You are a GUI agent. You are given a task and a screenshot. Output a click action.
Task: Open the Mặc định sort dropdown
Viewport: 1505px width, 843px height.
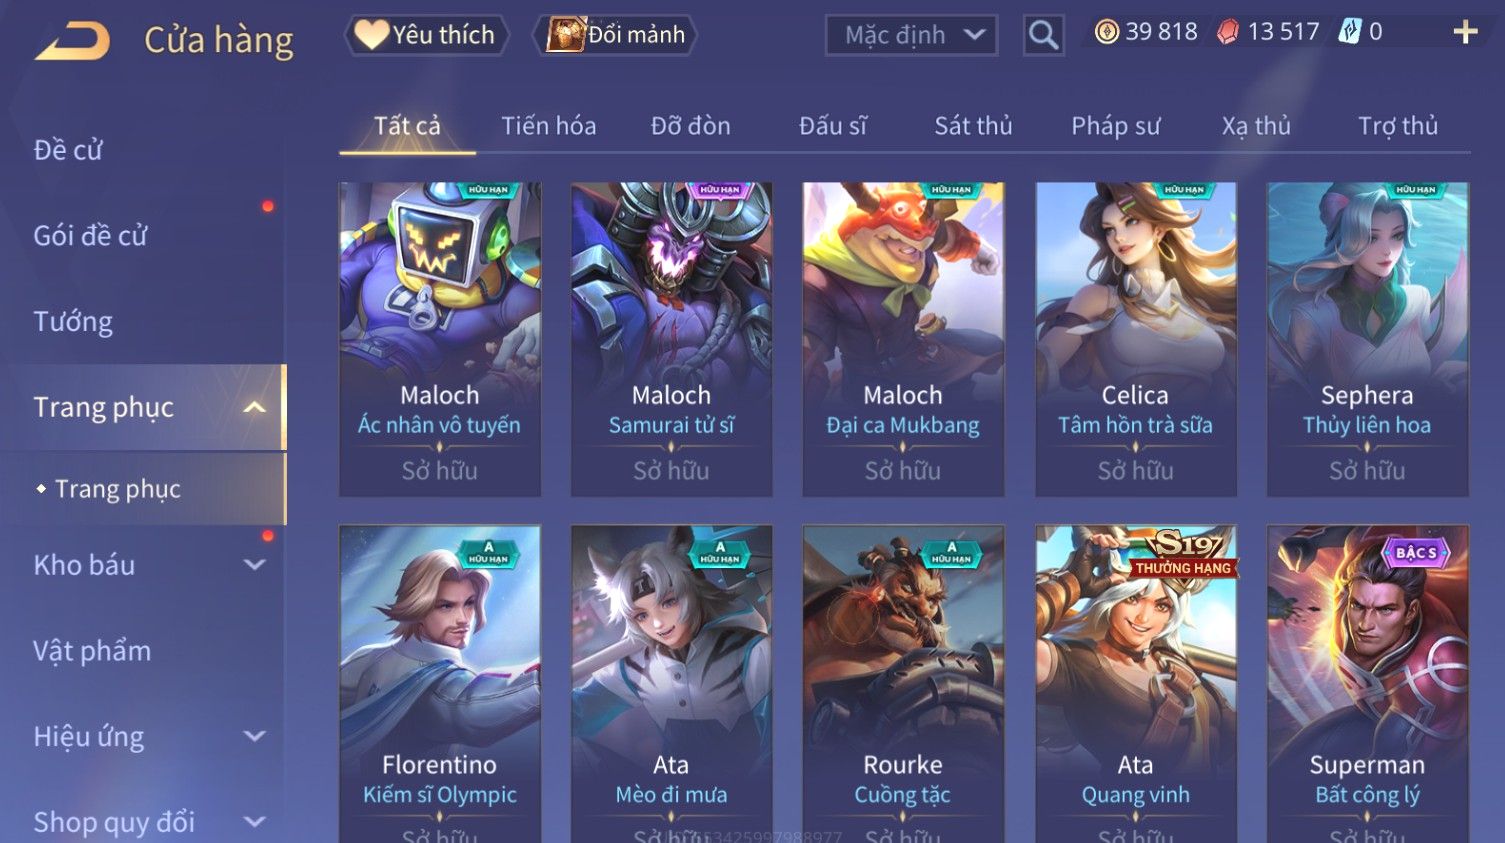911,36
